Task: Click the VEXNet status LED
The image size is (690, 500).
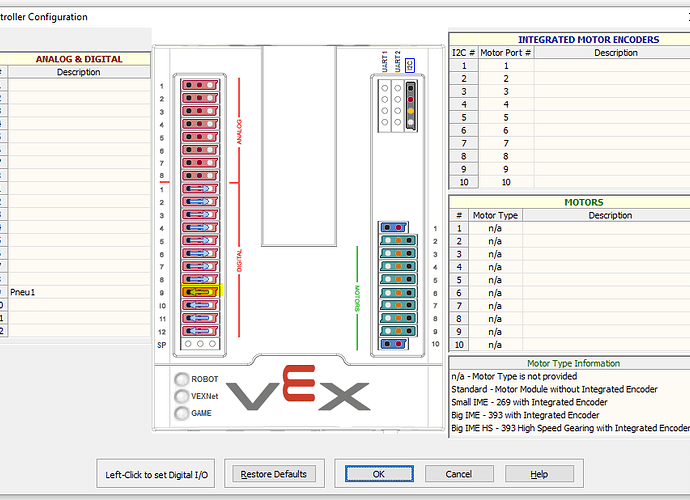Action: point(181,396)
